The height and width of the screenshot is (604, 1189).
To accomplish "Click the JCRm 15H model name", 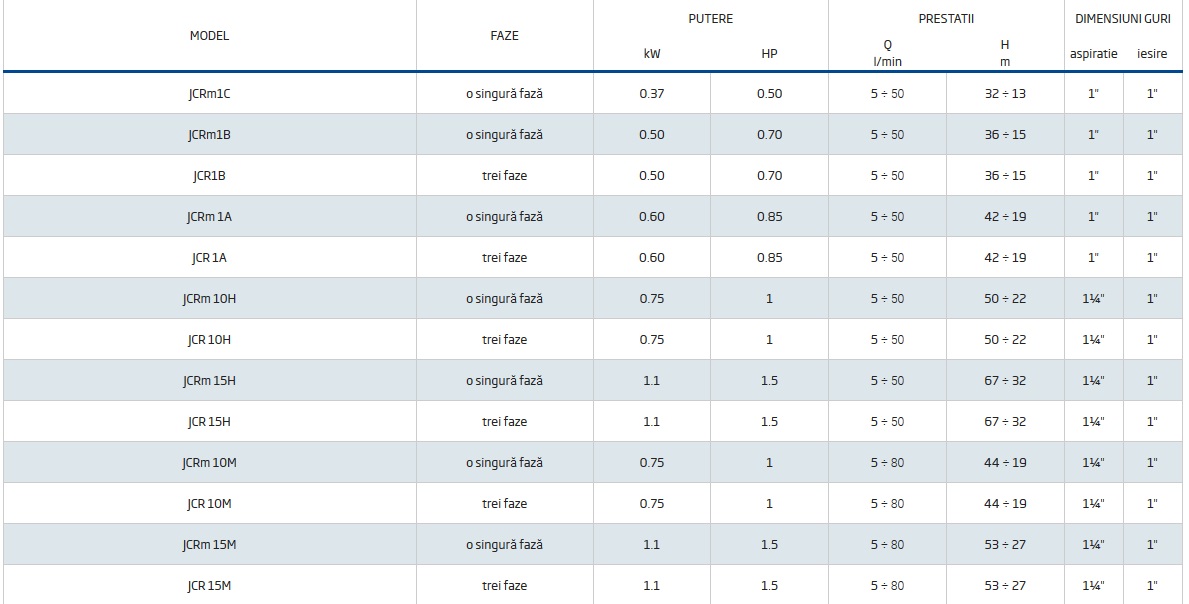I will 209,381.
